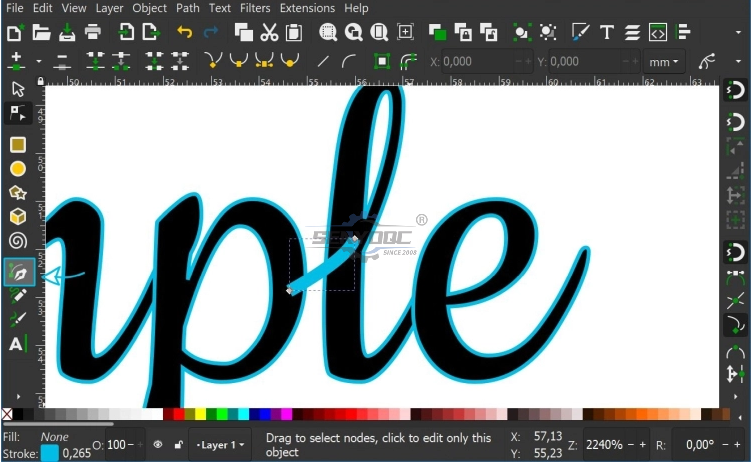The height and width of the screenshot is (462, 752).
Task: Select the Text tool in toolbox
Action: pos(17,344)
